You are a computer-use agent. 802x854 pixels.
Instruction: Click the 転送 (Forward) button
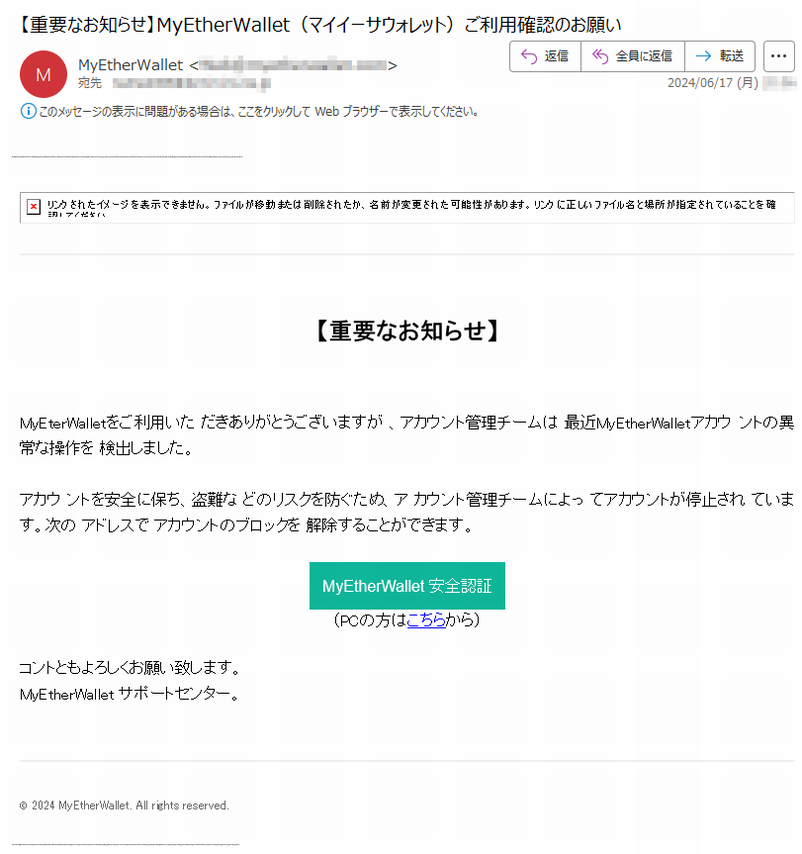[x=720, y=56]
